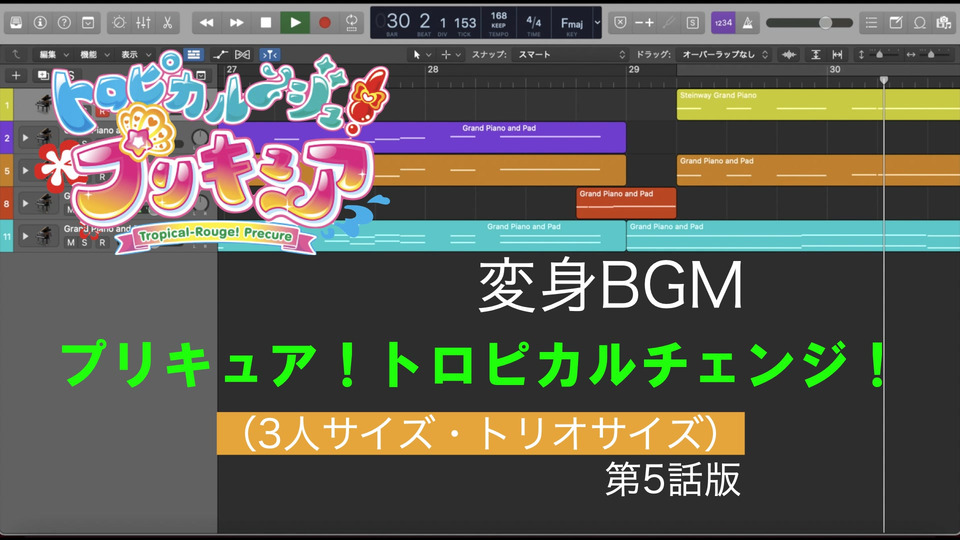This screenshot has height=540, width=960.
Task: Open the Note Pads icon
Action: [895, 23]
